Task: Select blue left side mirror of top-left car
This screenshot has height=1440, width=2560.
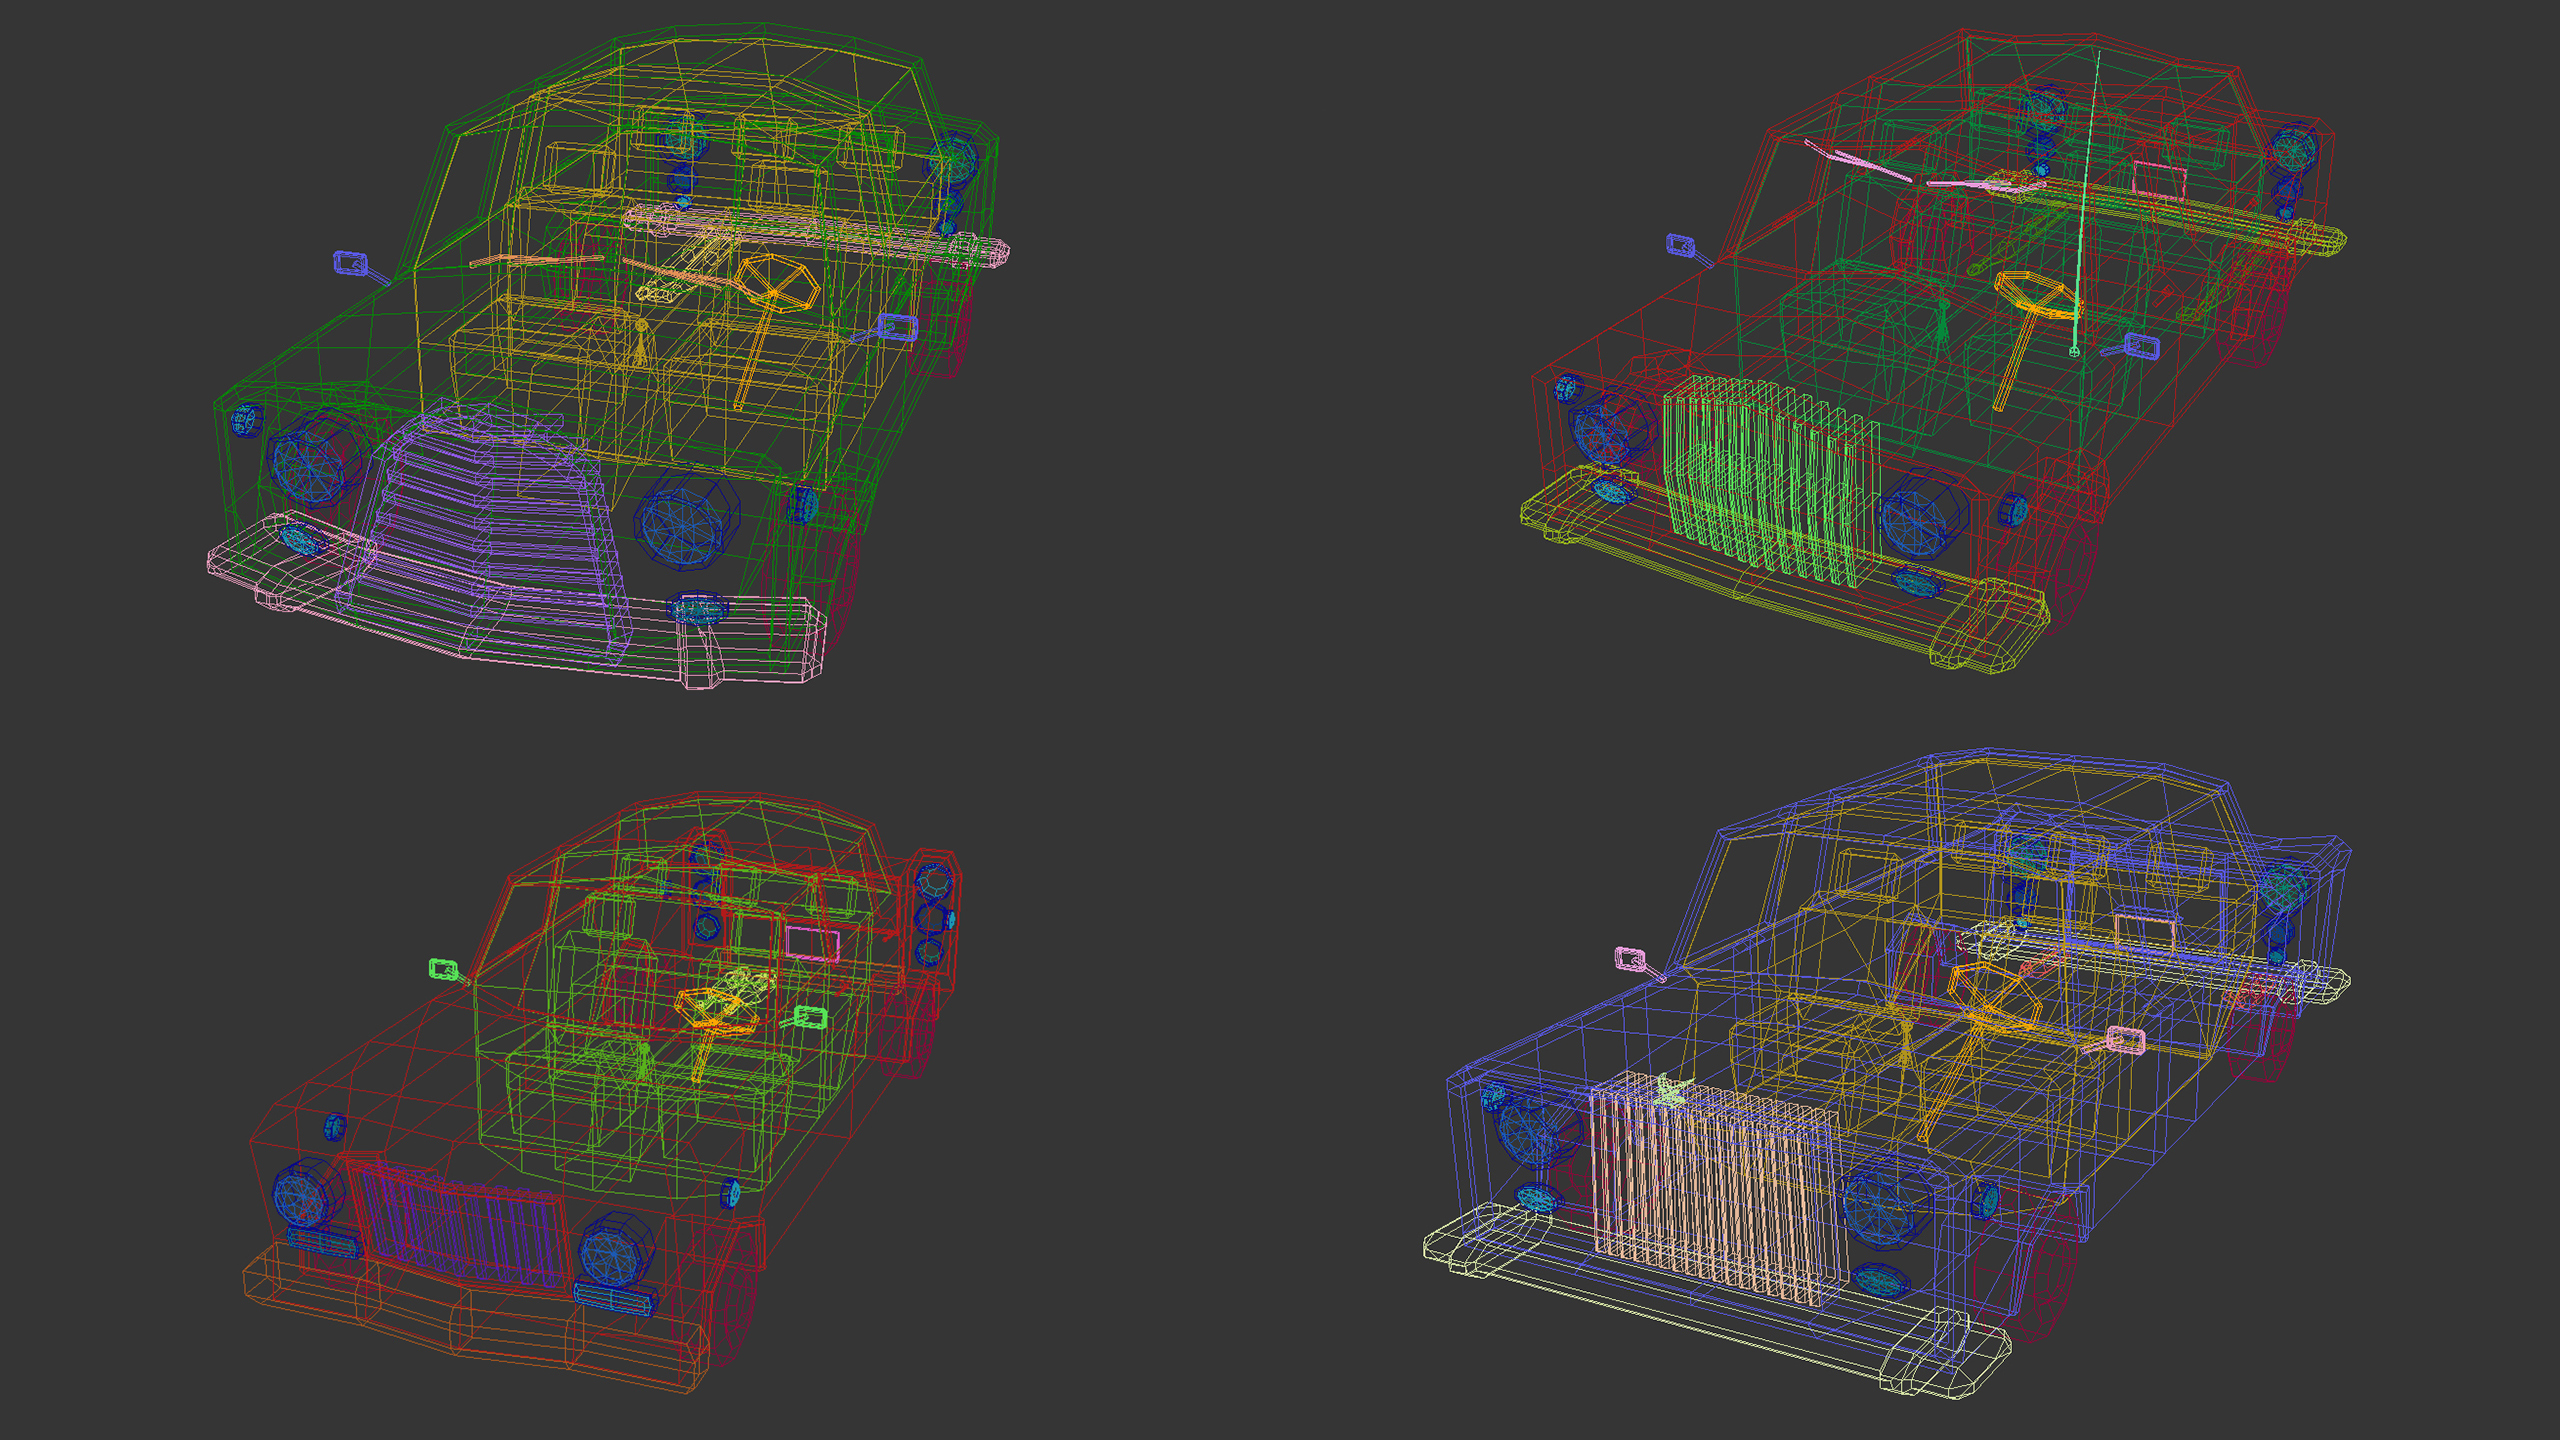Action: point(350,263)
